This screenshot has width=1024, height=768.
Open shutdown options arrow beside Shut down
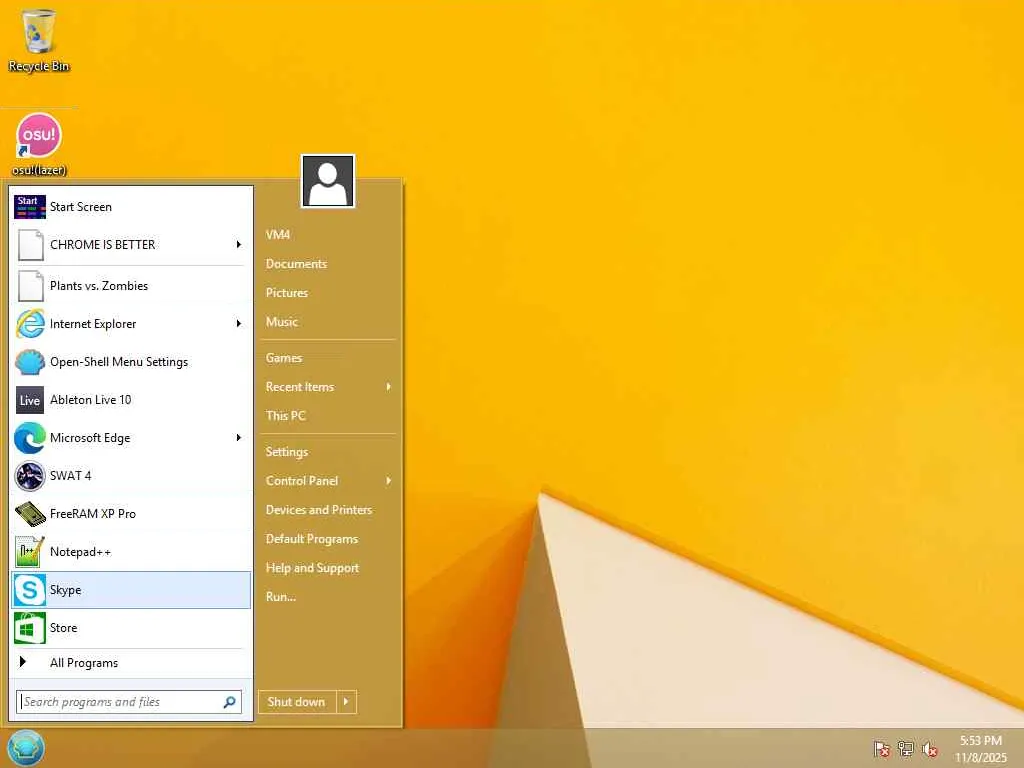tap(346, 702)
